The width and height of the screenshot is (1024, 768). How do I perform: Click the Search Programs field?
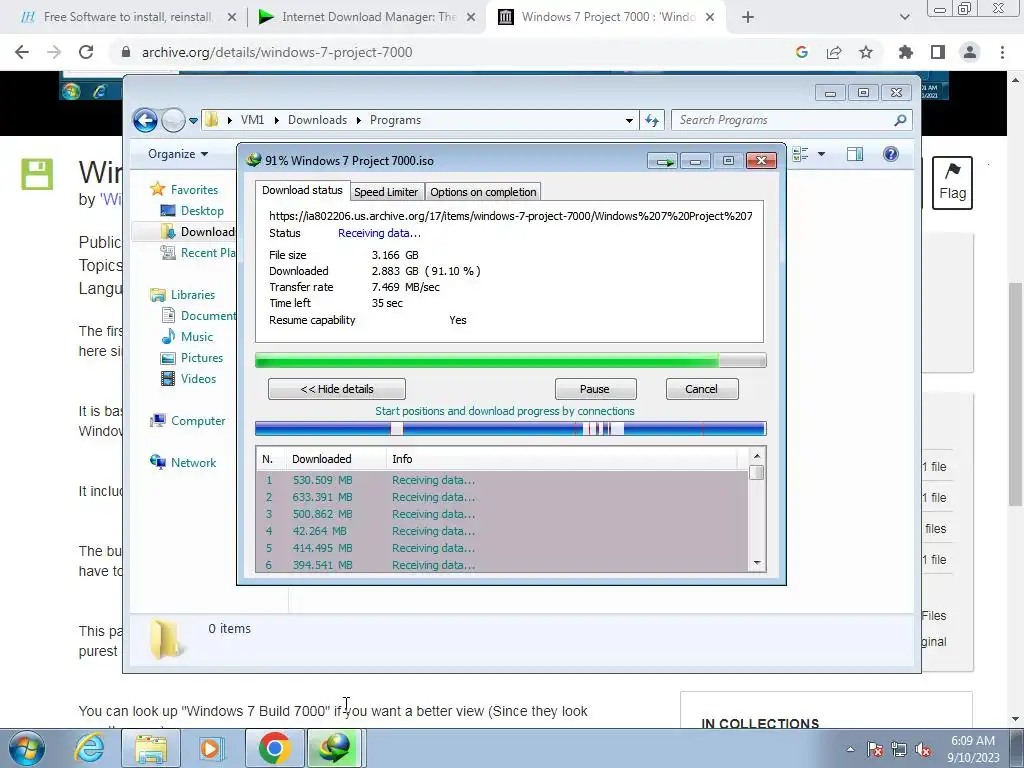point(790,120)
